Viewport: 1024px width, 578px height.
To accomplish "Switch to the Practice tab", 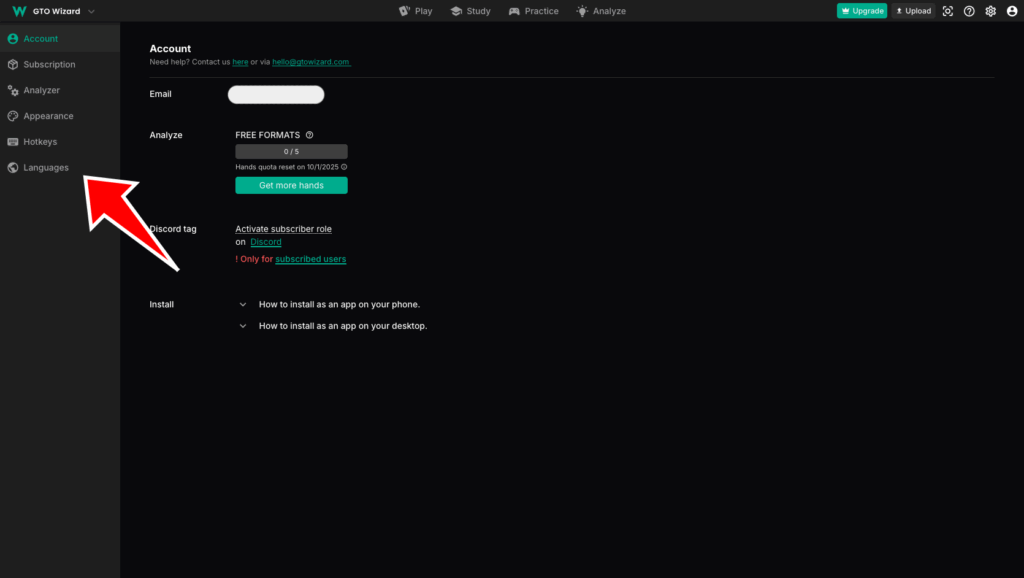I will pos(533,11).
